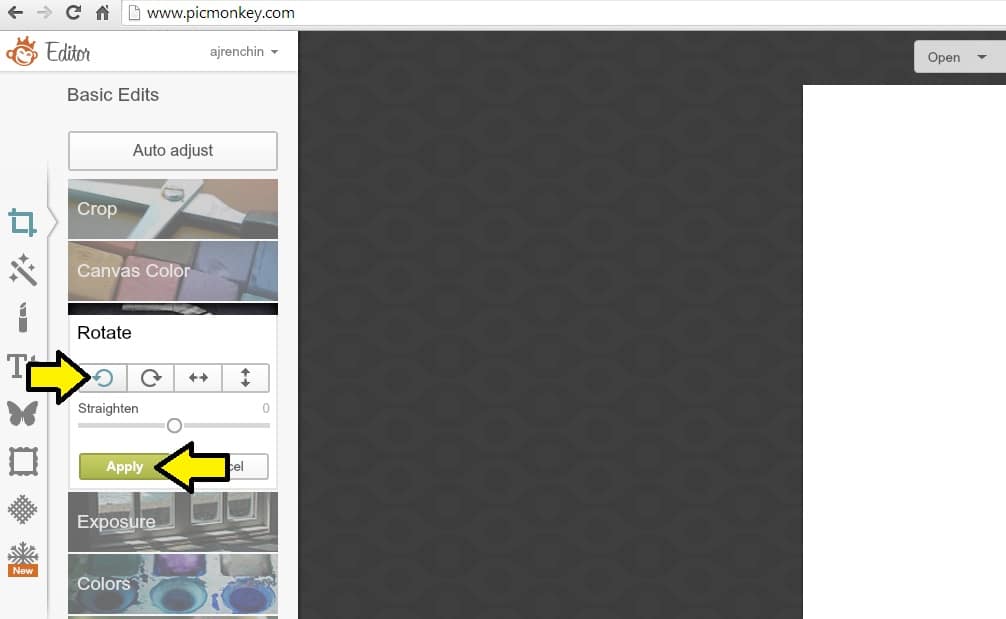Open the Effects magic wand tool
Viewport: 1006px width, 619px height.
click(22, 269)
